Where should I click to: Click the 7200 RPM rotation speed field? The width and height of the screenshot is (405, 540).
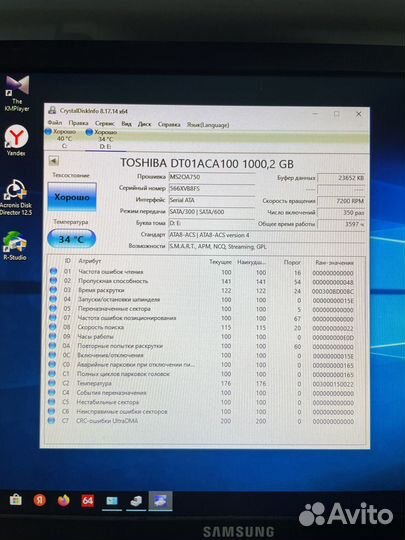pos(341,201)
